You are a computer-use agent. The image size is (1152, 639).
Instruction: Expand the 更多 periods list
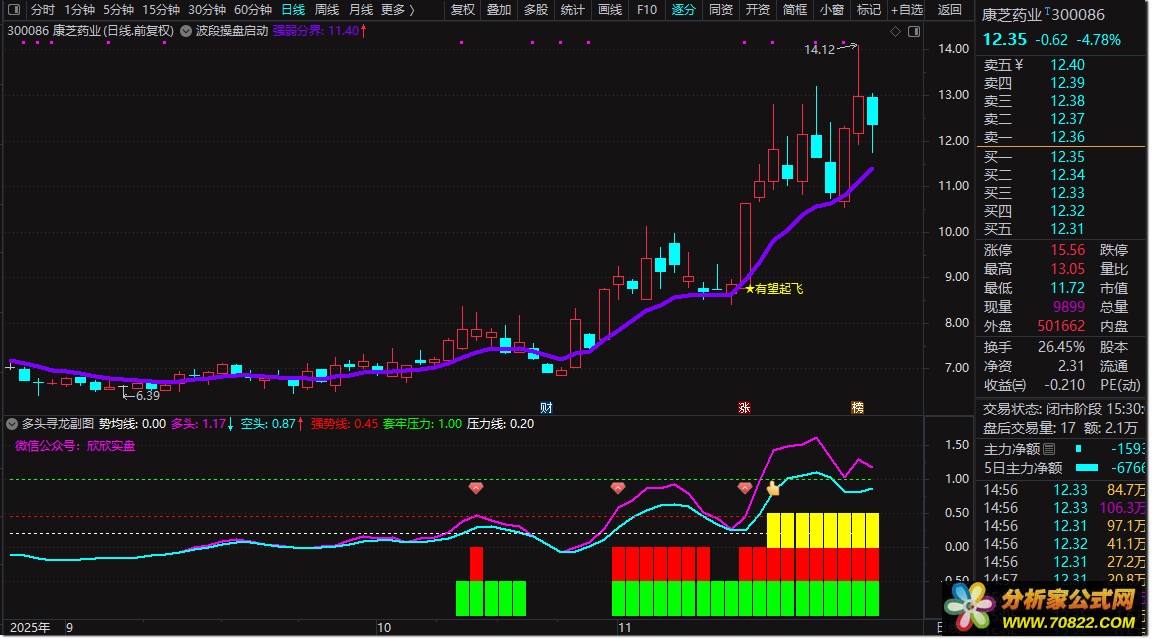398,10
